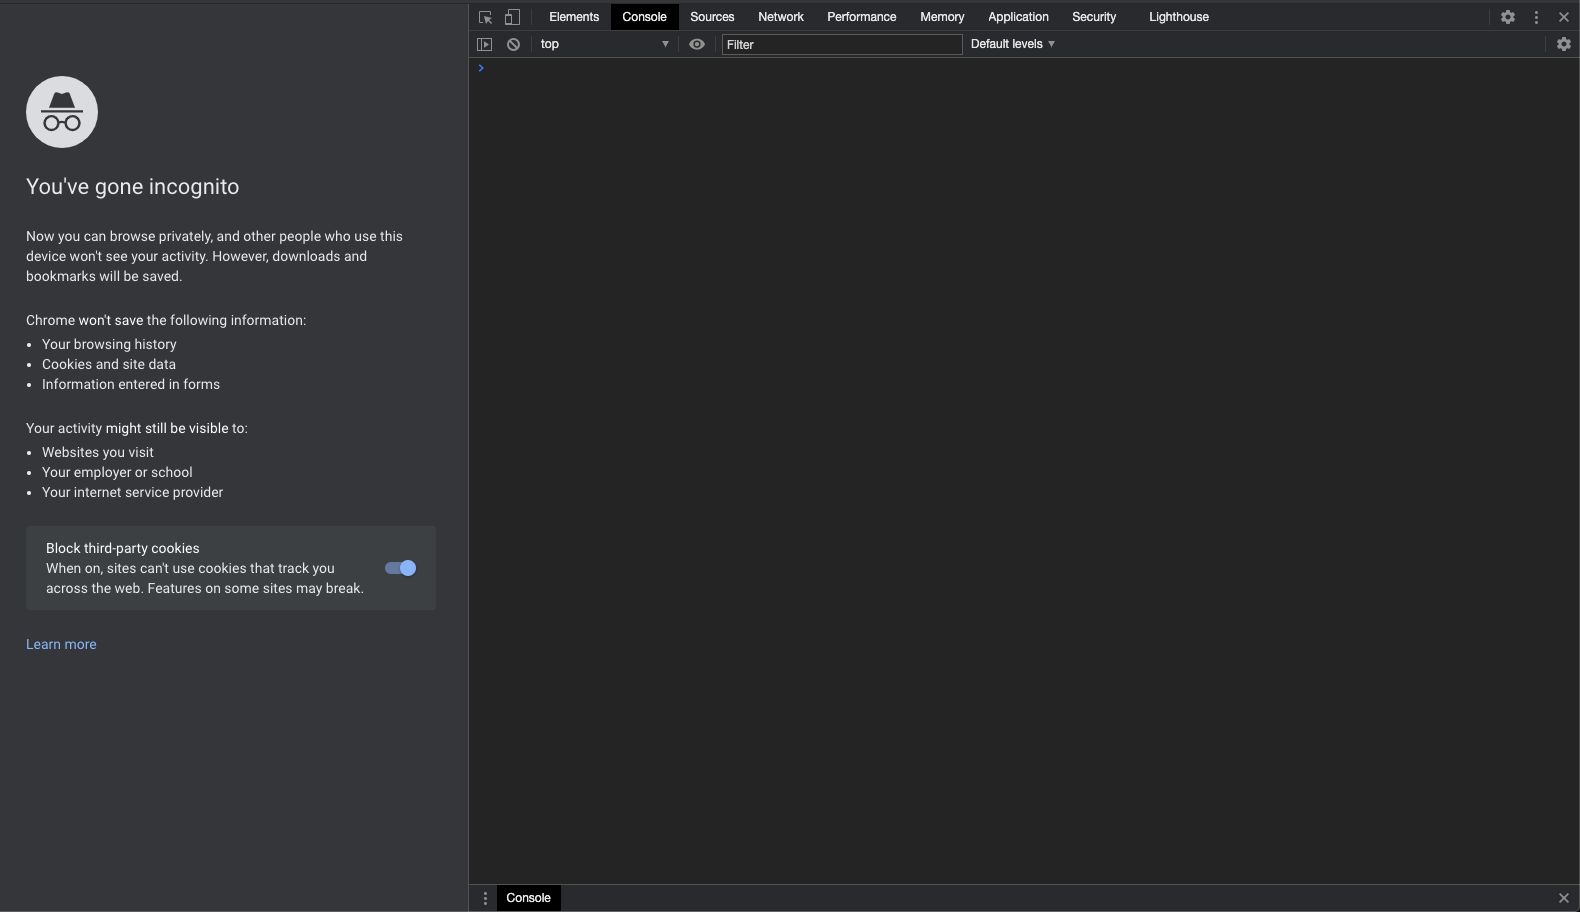Create live expression with the eye icon

697,44
